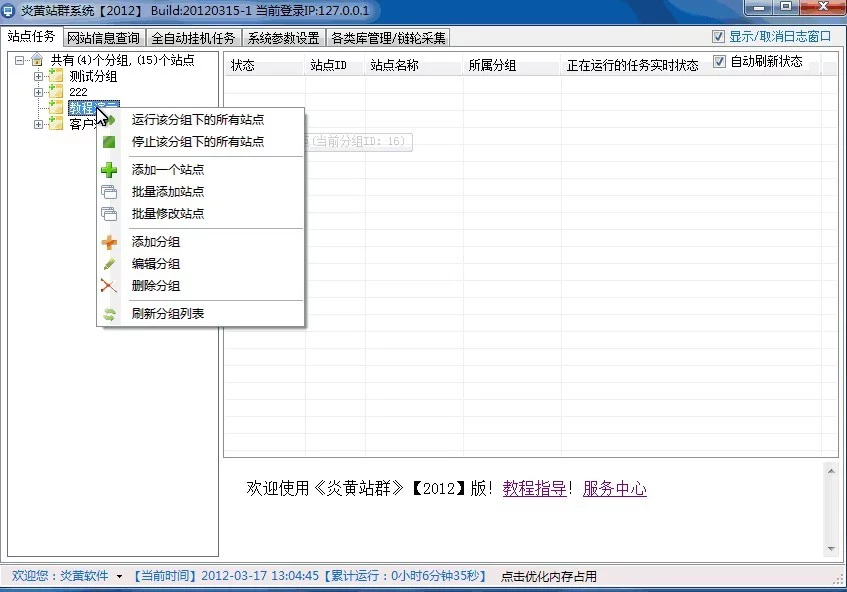The height and width of the screenshot is (592, 847).
Task: Click log panel scrollbar up arrow
Action: click(831, 472)
